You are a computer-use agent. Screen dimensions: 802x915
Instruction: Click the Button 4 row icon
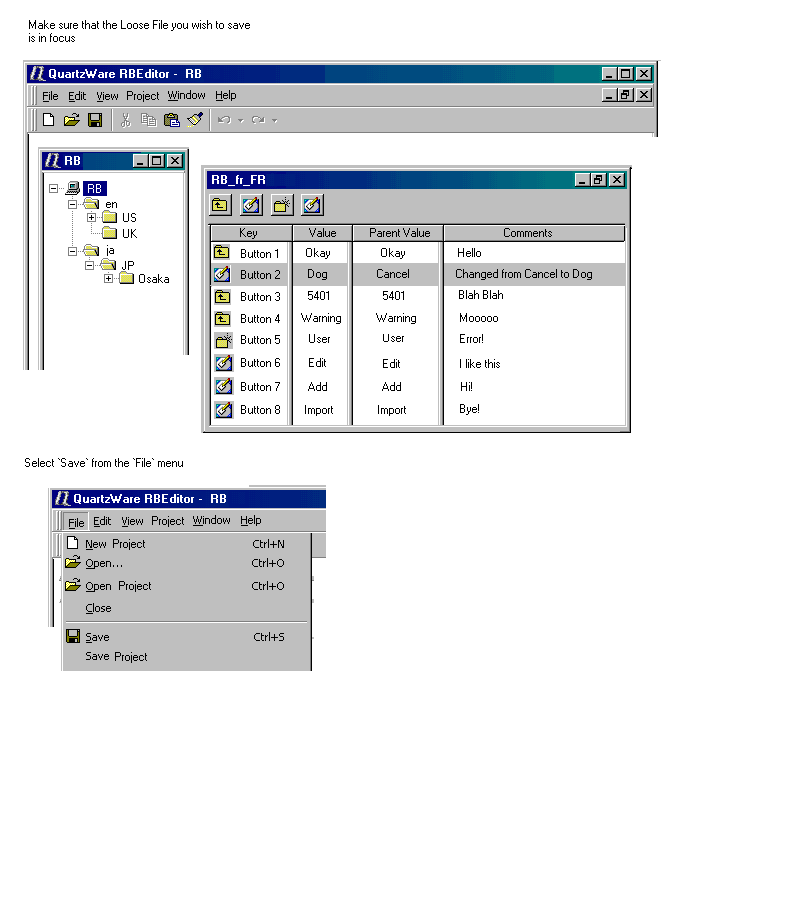222,319
